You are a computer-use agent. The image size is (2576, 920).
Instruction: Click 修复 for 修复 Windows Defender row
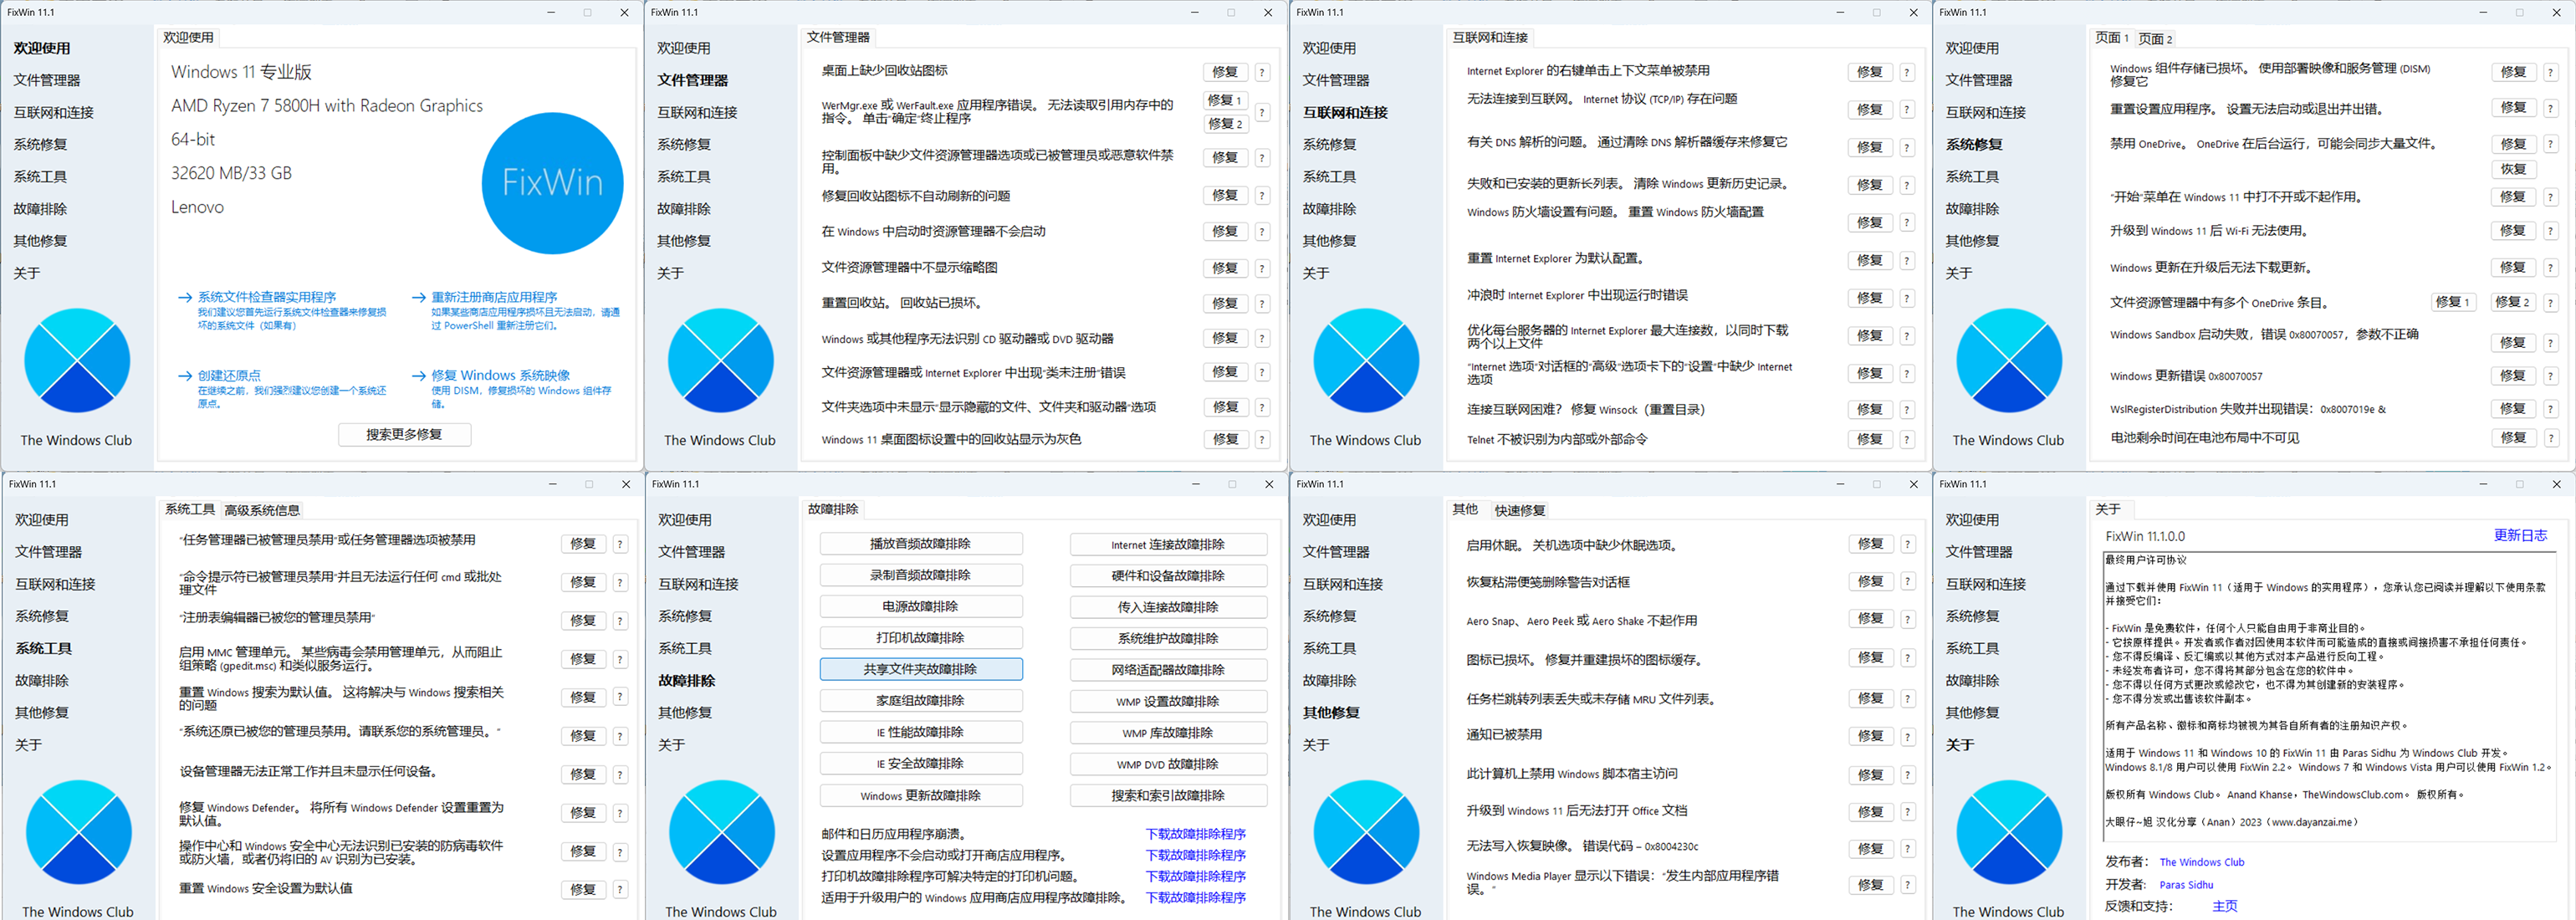coord(583,813)
